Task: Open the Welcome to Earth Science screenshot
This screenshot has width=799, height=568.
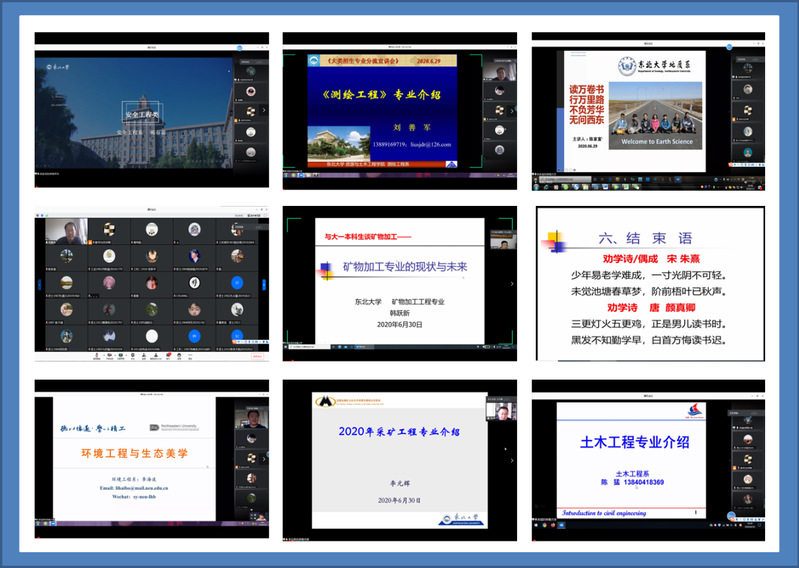Action: pyautogui.click(x=648, y=110)
